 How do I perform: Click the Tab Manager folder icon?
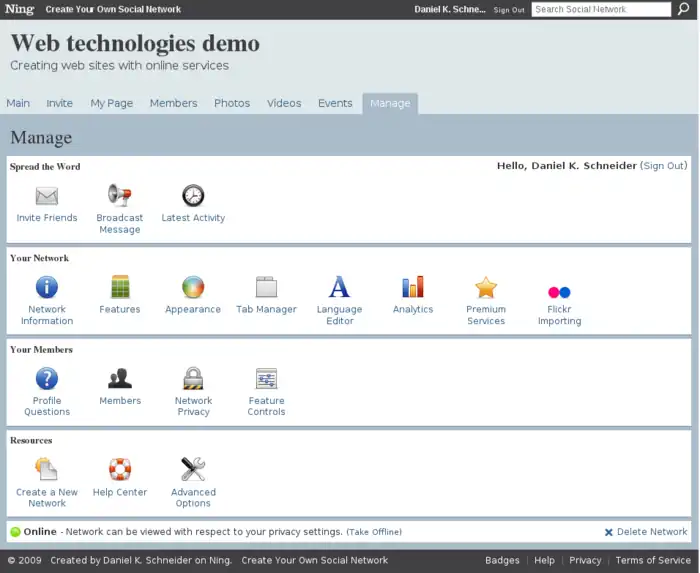266,288
